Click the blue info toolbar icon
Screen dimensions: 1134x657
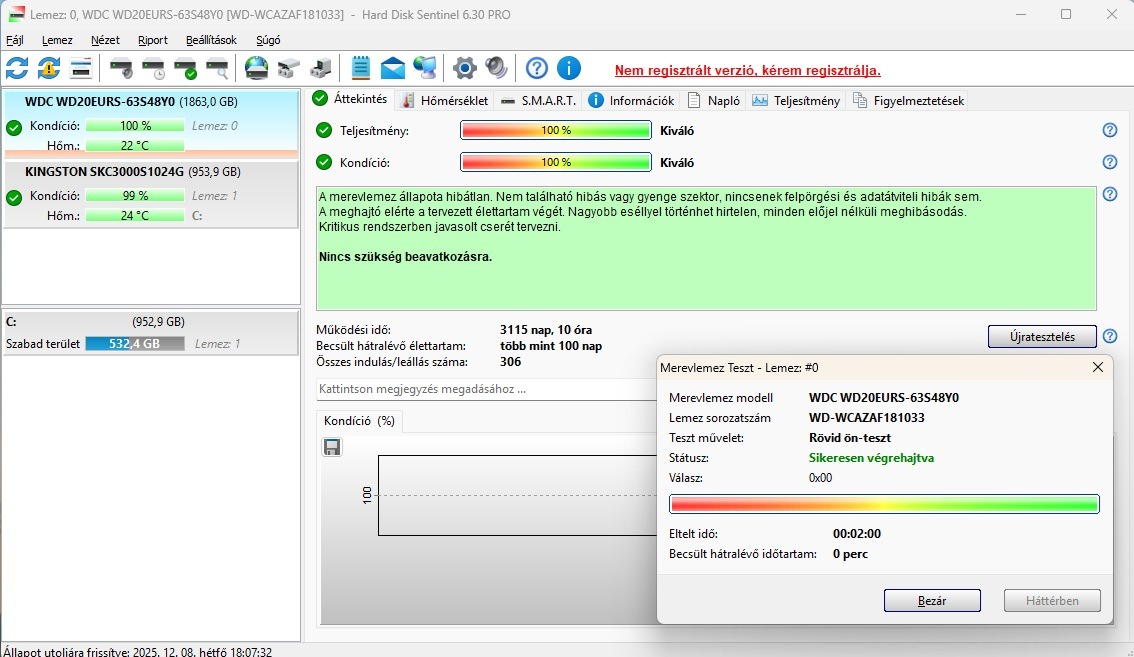click(x=569, y=68)
